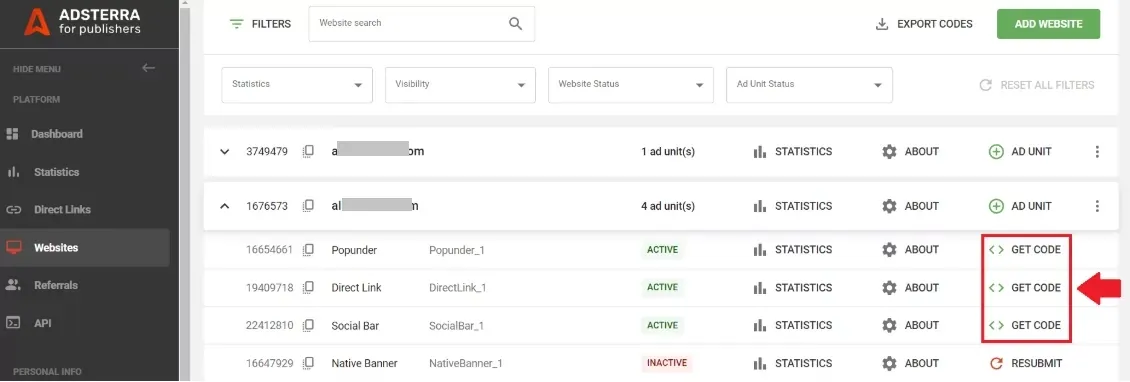Click the Hide Menu label

pyautogui.click(x=37, y=69)
